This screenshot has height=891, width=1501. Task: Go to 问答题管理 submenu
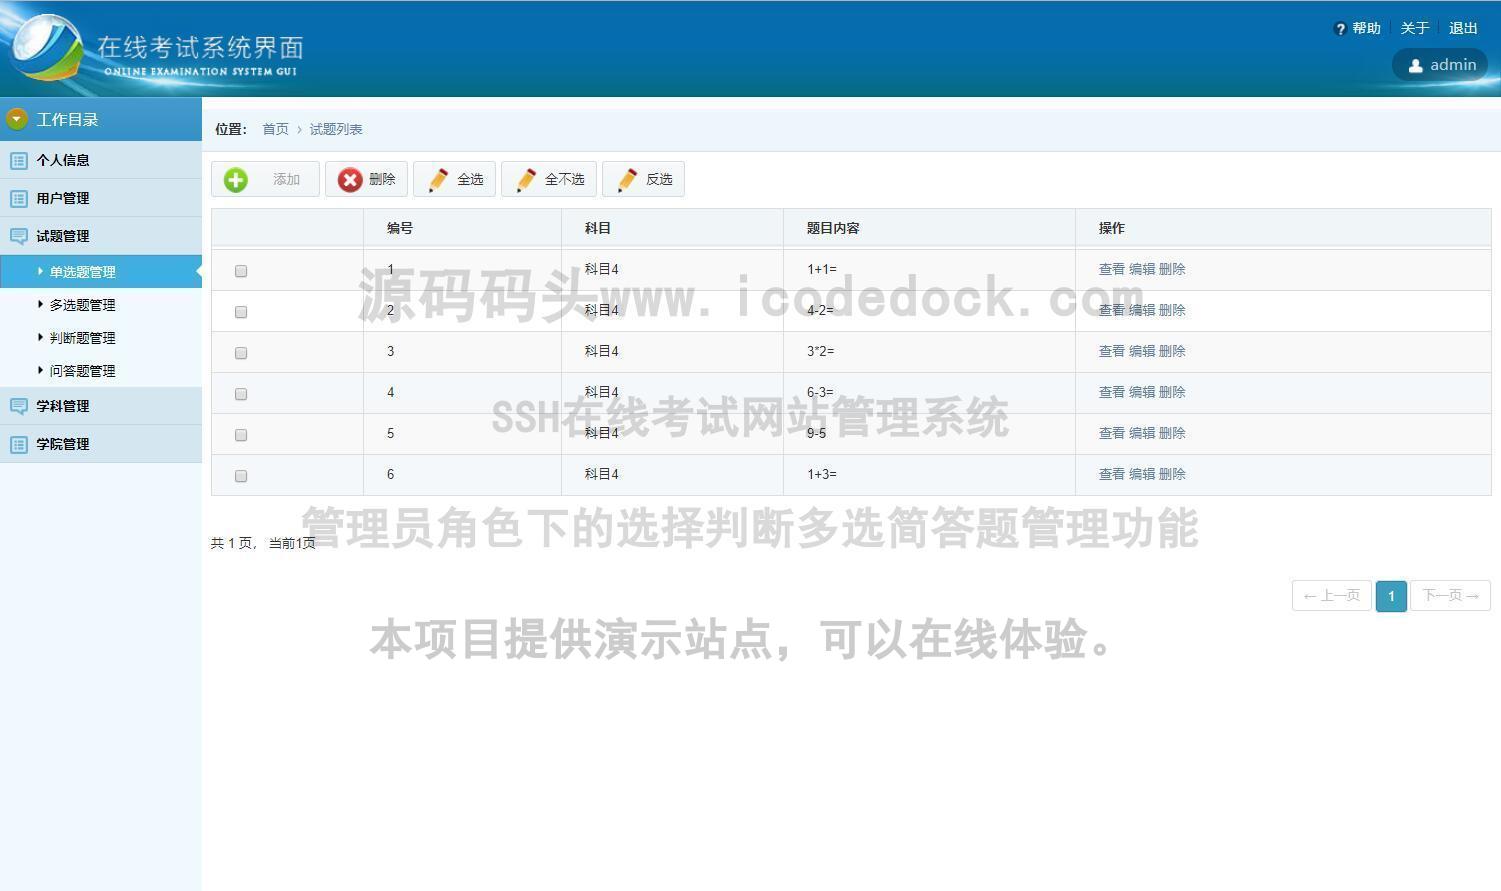(82, 371)
